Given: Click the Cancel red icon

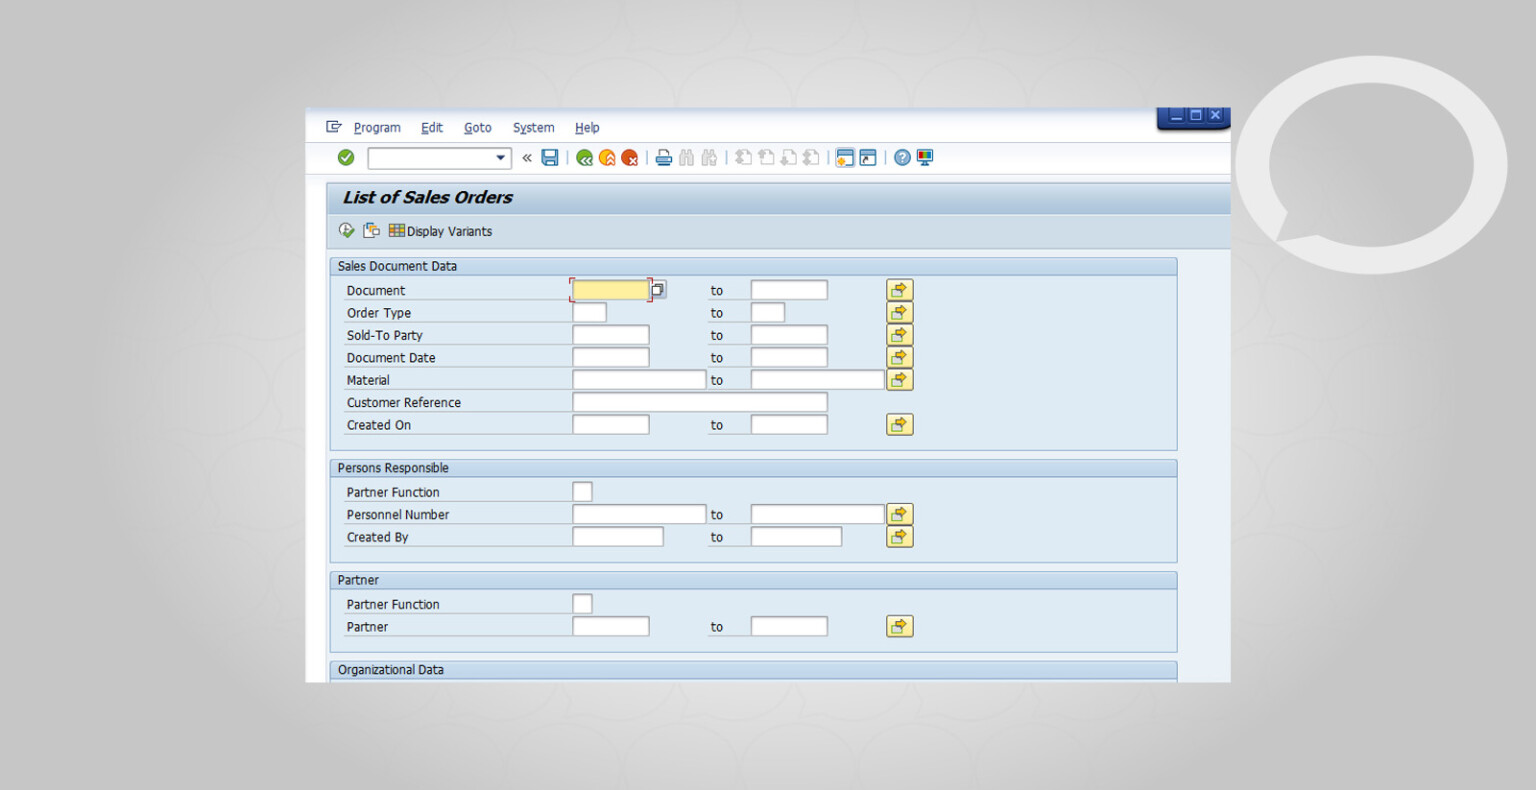Looking at the screenshot, I should pyautogui.click(x=630, y=157).
